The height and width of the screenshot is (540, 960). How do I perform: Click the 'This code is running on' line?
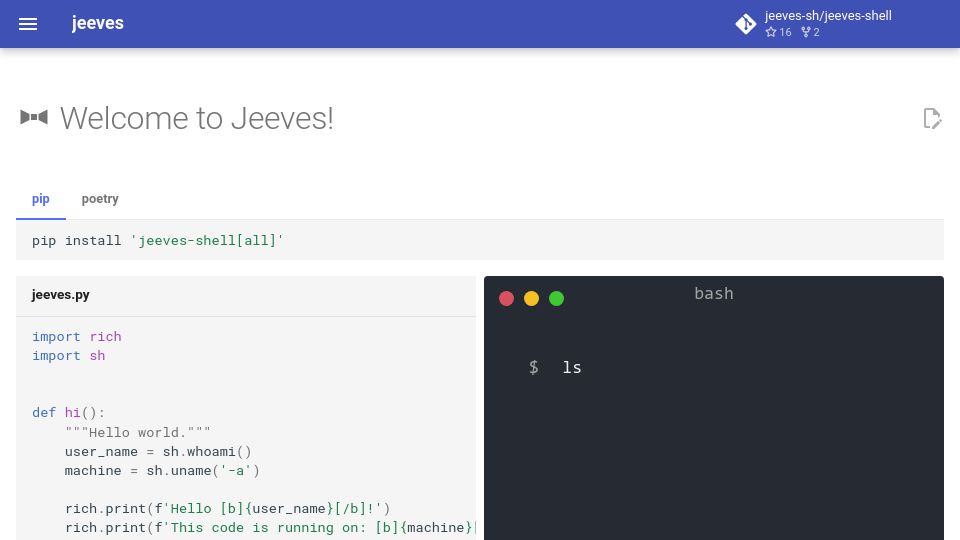click(270, 527)
